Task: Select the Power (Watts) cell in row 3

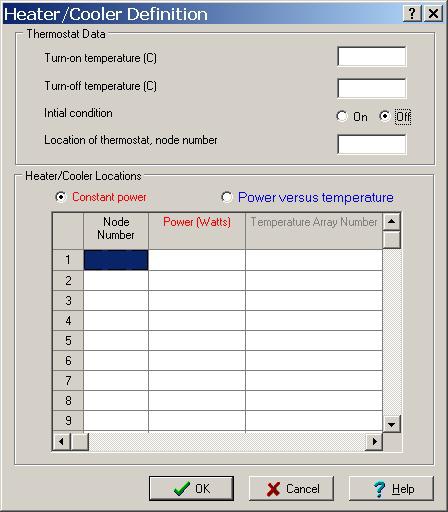Action: [x=197, y=301]
